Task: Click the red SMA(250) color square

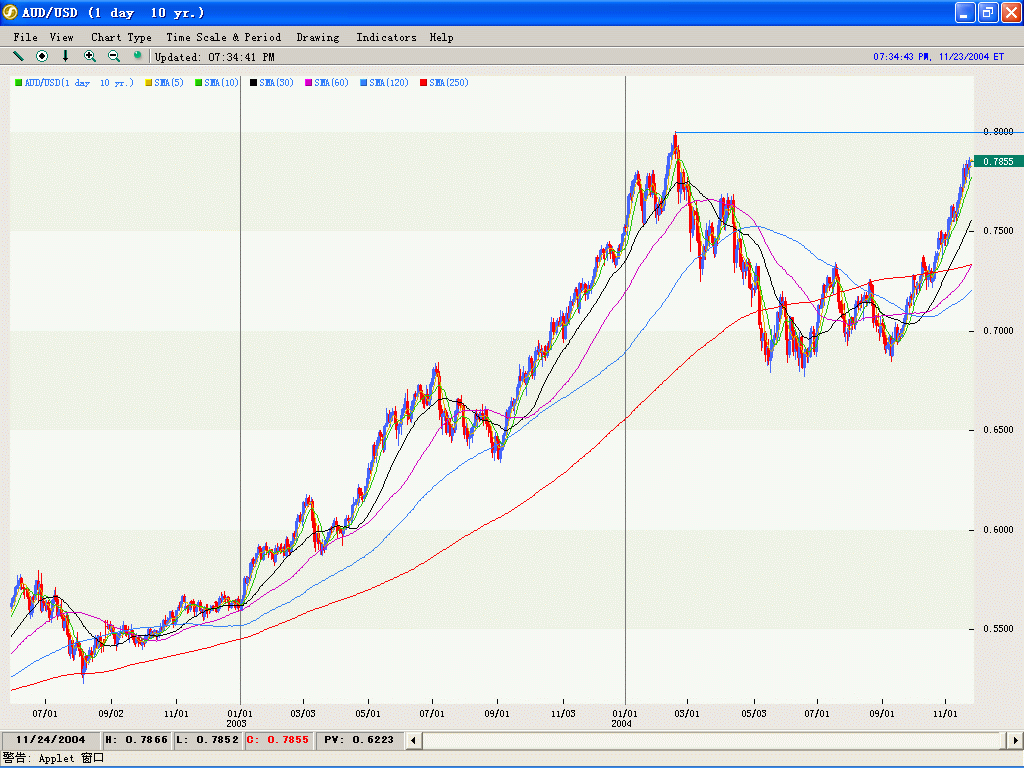Action: tap(423, 82)
